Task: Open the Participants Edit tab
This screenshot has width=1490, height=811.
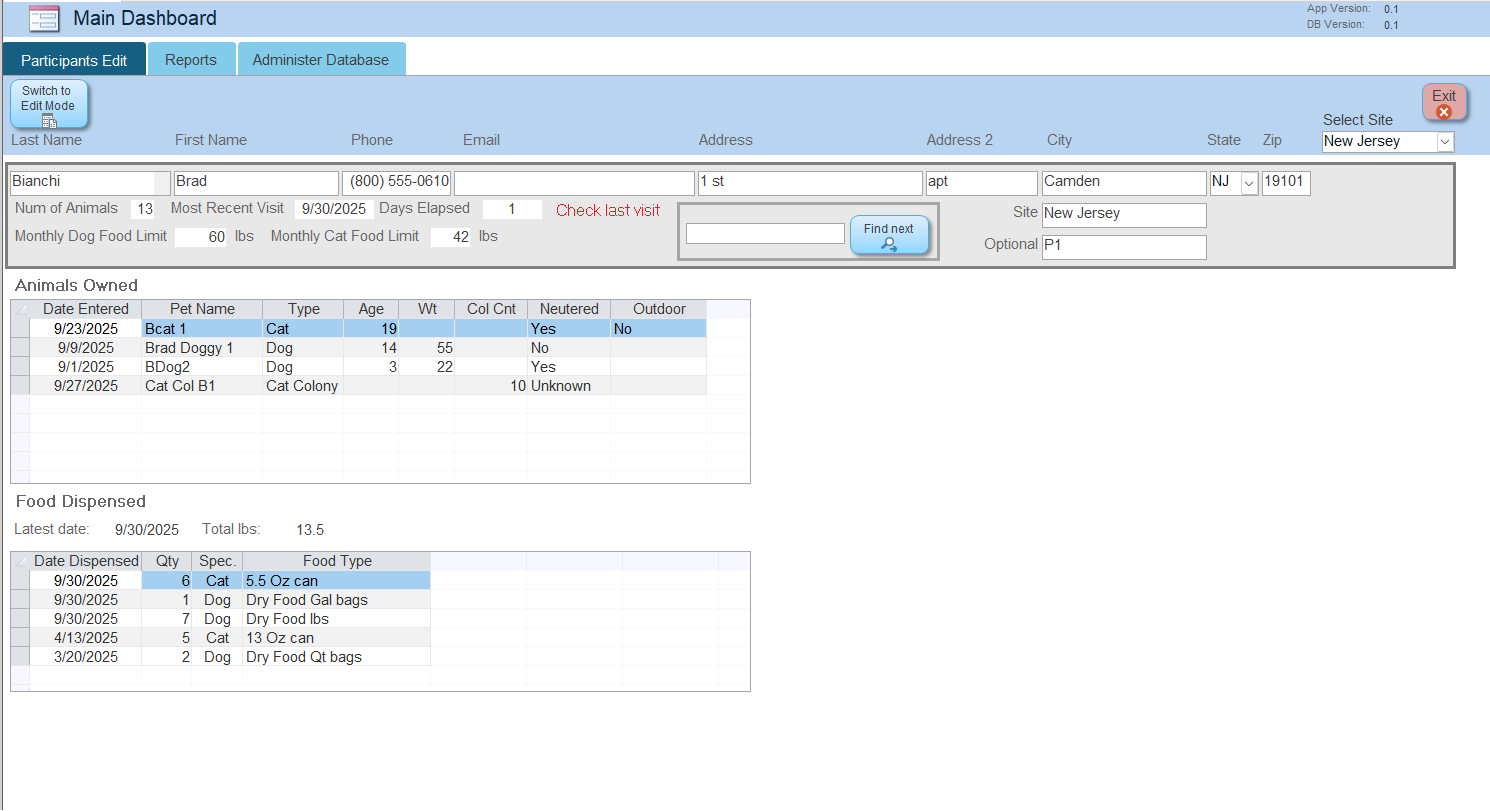Action: pos(74,60)
